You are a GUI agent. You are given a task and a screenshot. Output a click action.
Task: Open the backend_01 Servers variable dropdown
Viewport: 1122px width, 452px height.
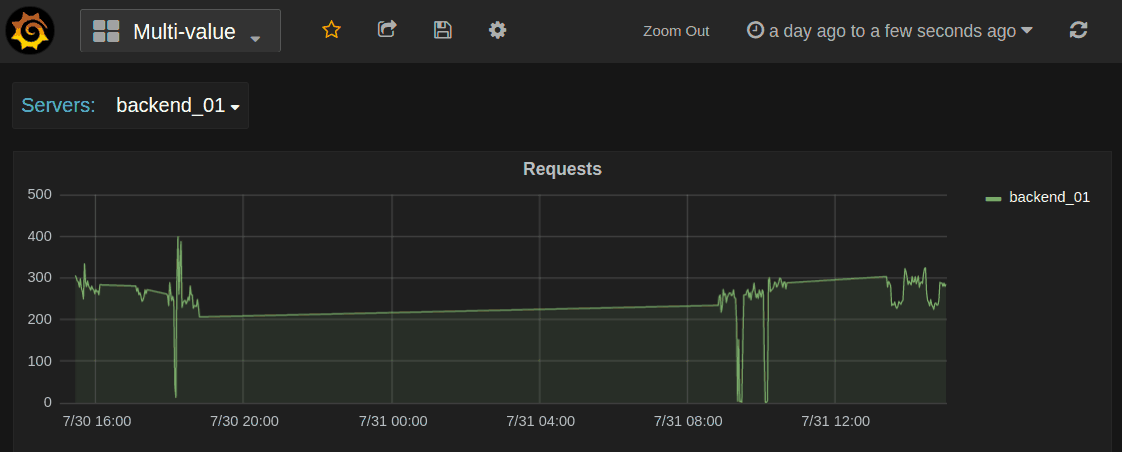178,106
